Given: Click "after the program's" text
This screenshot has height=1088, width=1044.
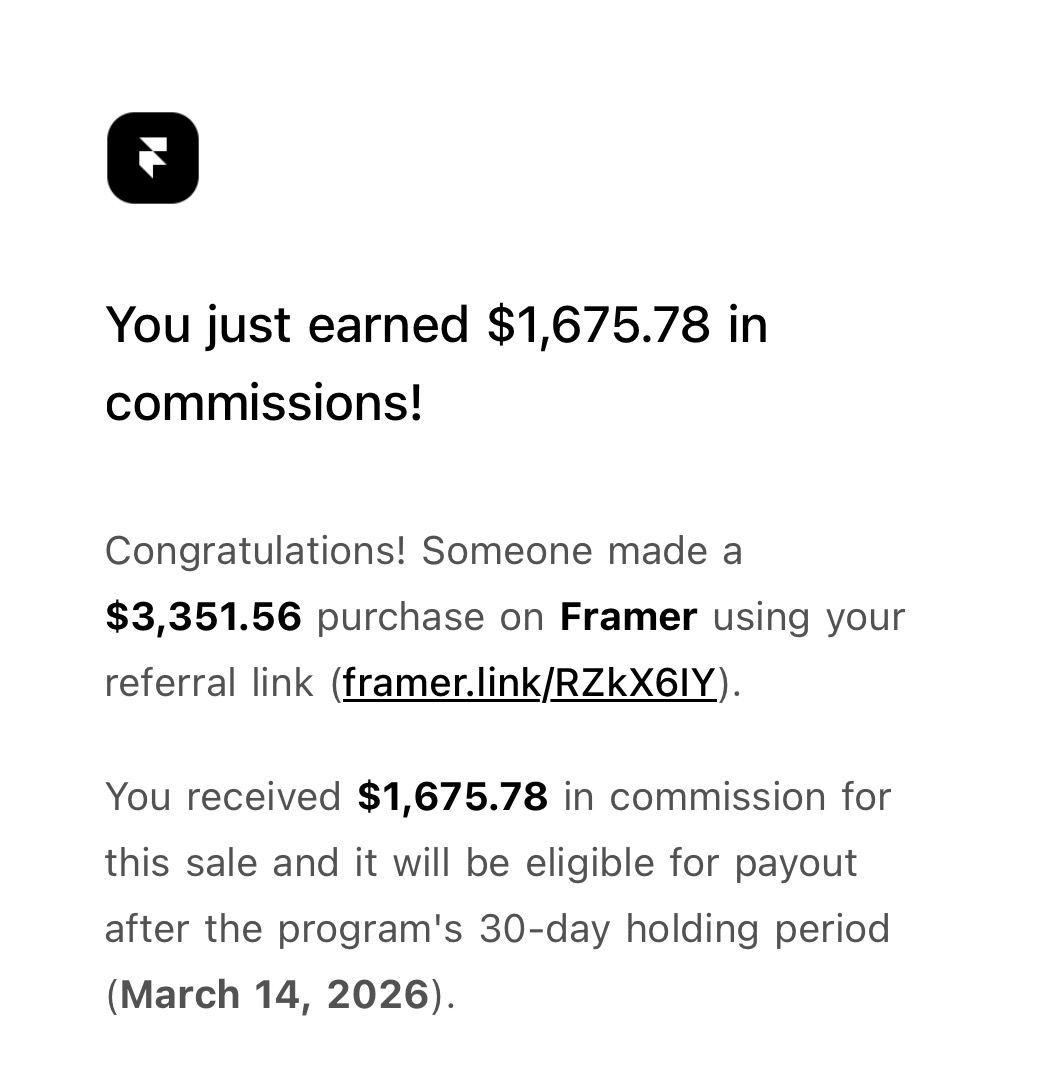Looking at the screenshot, I should pyautogui.click(x=284, y=929).
